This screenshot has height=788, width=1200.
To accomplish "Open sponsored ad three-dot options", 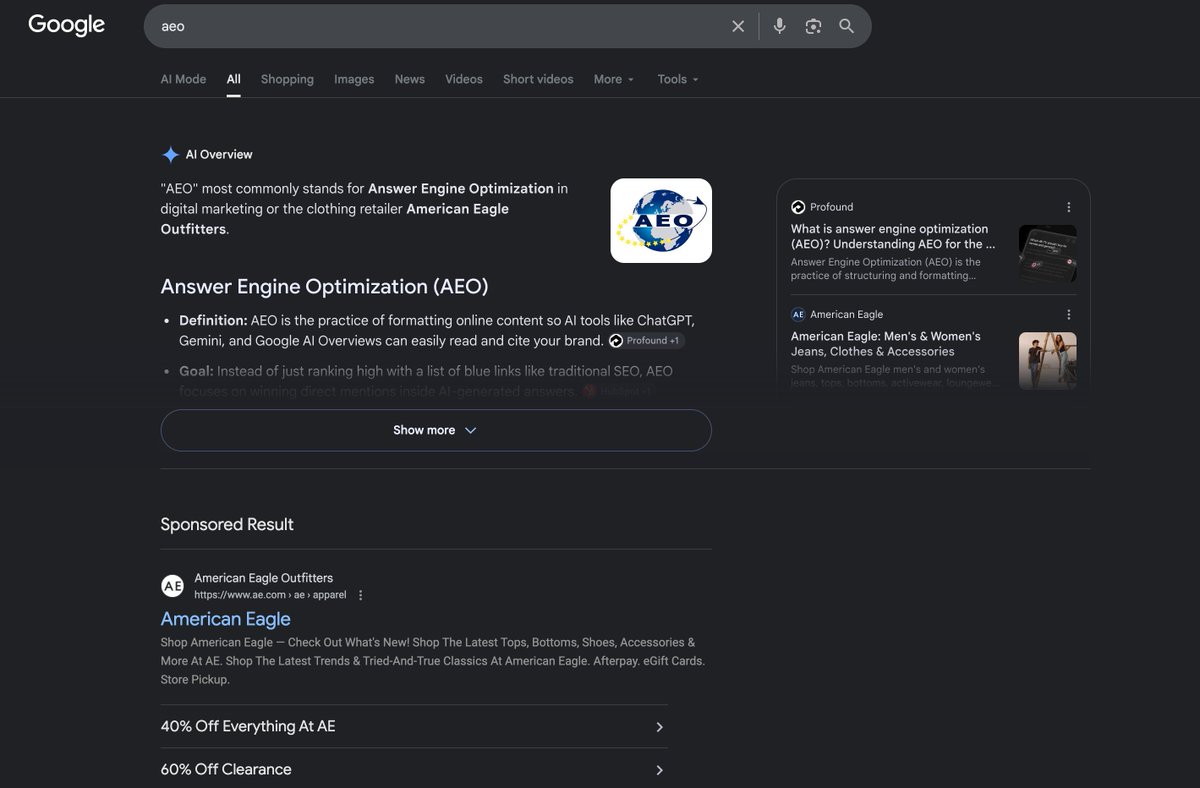I will pyautogui.click(x=361, y=595).
